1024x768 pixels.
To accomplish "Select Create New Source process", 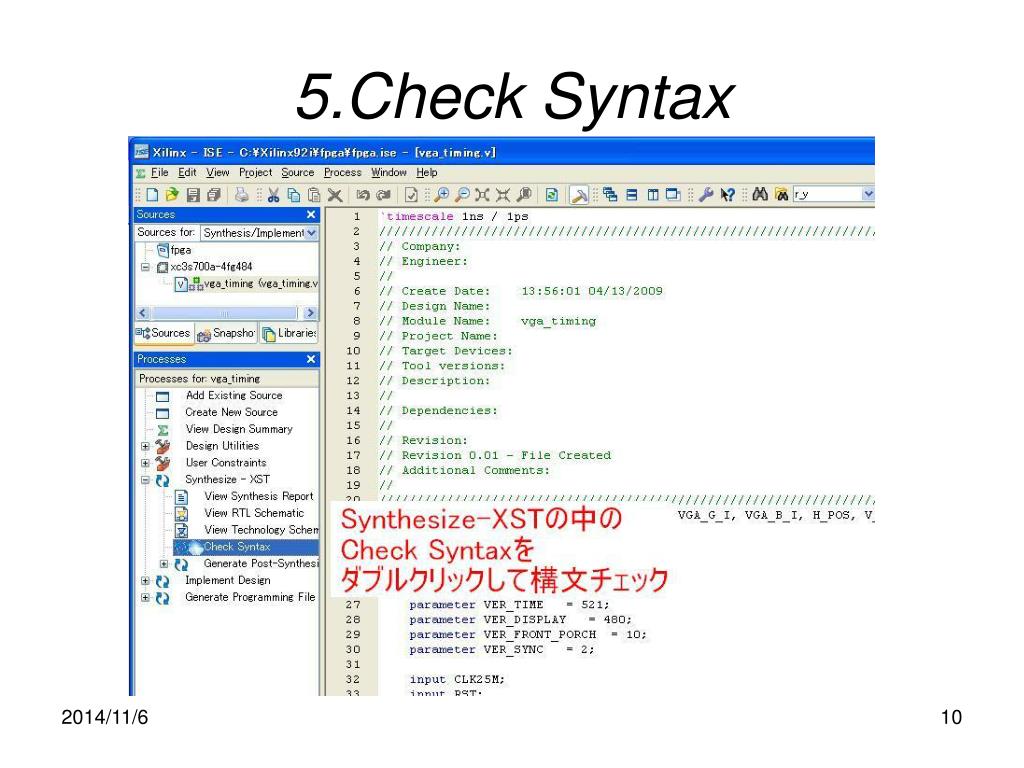I will (231, 413).
